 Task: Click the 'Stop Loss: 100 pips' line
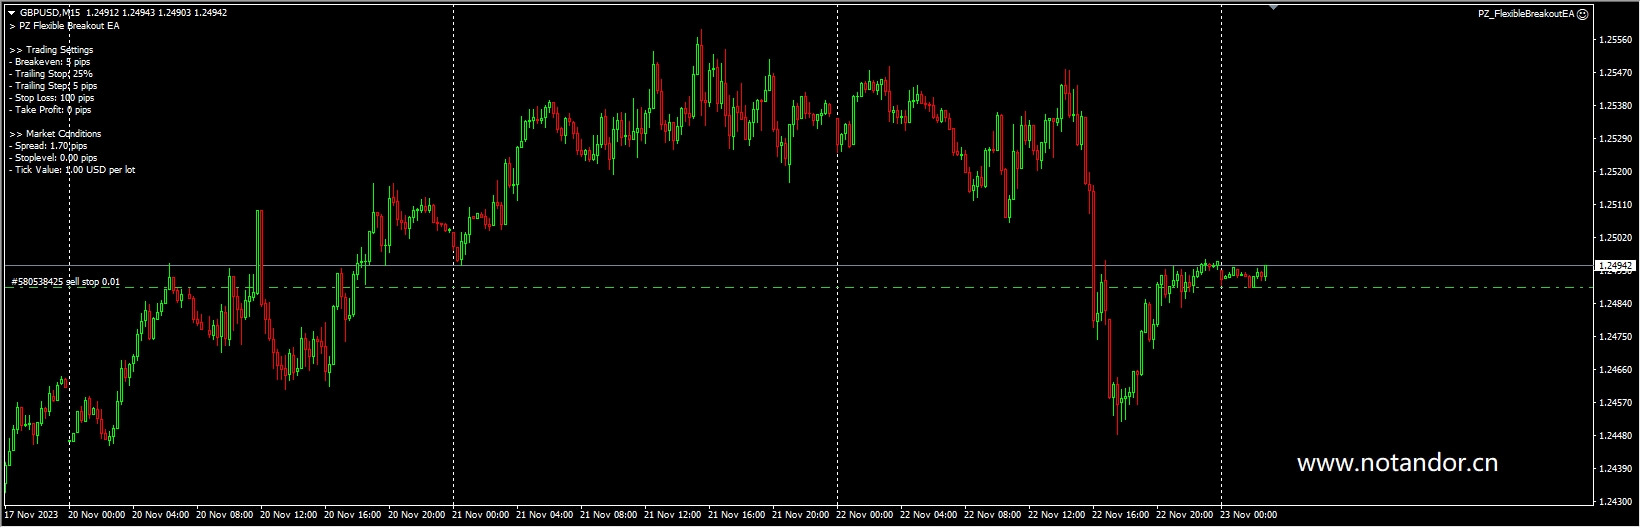pyautogui.click(x=52, y=98)
